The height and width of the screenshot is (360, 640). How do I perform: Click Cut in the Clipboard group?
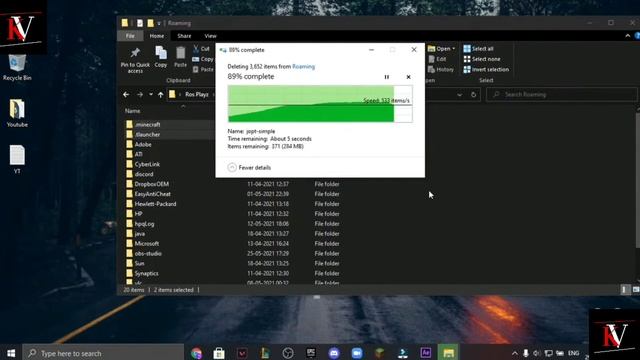[201, 49]
